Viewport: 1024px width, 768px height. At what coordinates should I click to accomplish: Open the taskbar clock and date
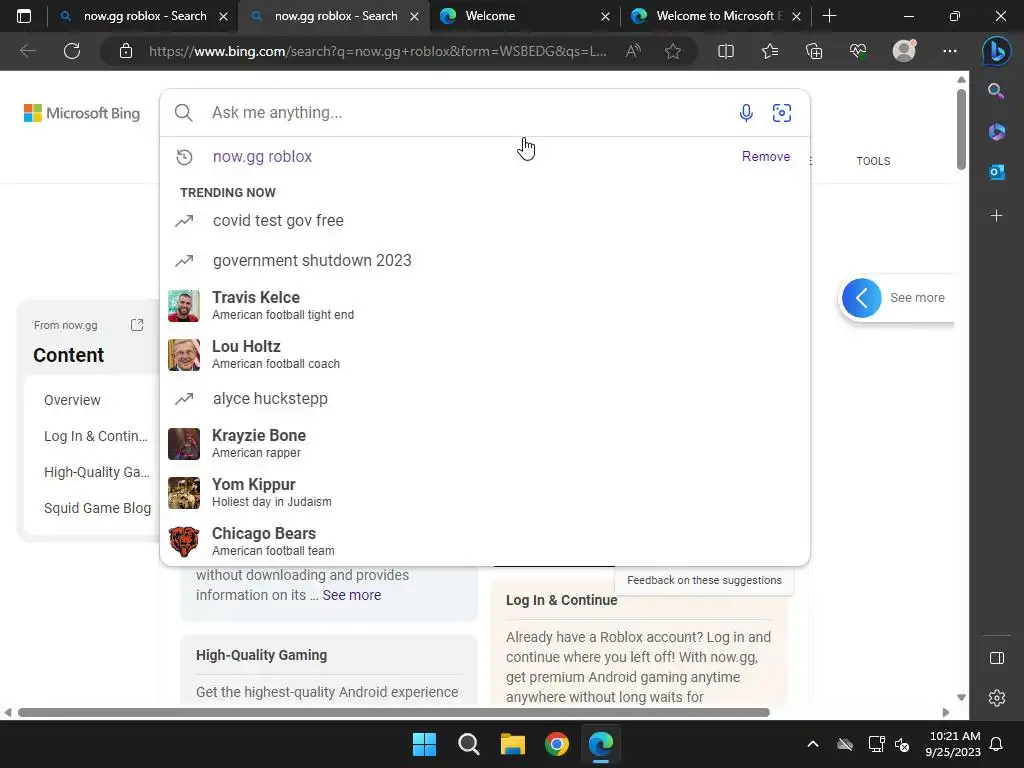pos(953,744)
